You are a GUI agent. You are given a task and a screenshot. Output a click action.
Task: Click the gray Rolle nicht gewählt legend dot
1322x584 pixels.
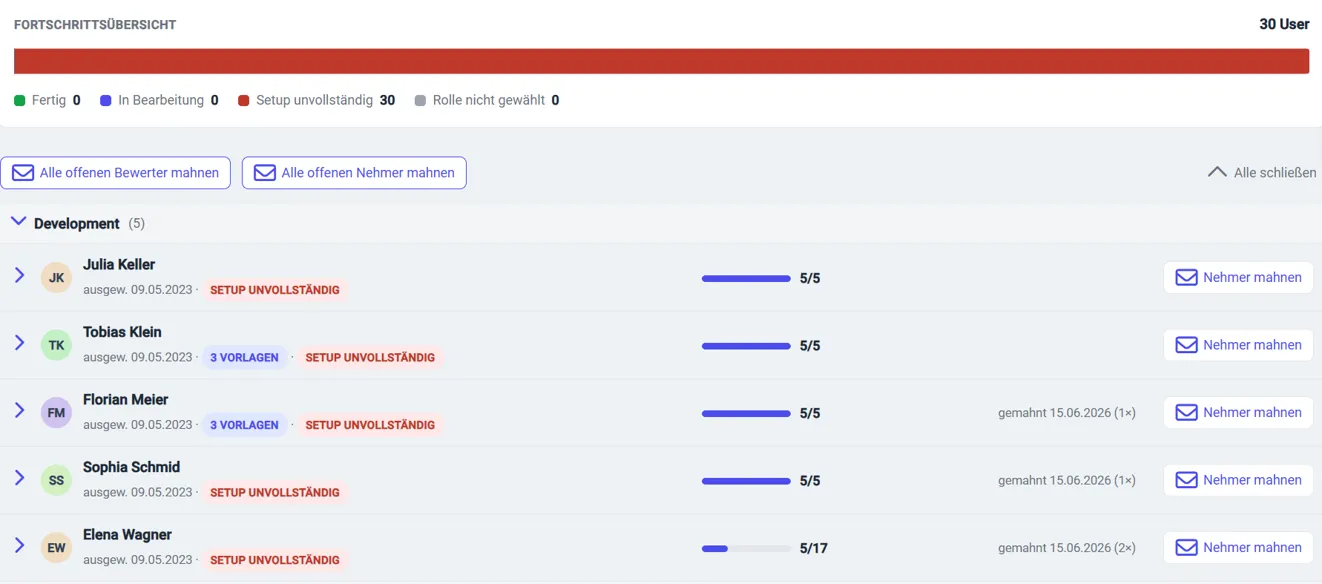(420, 101)
